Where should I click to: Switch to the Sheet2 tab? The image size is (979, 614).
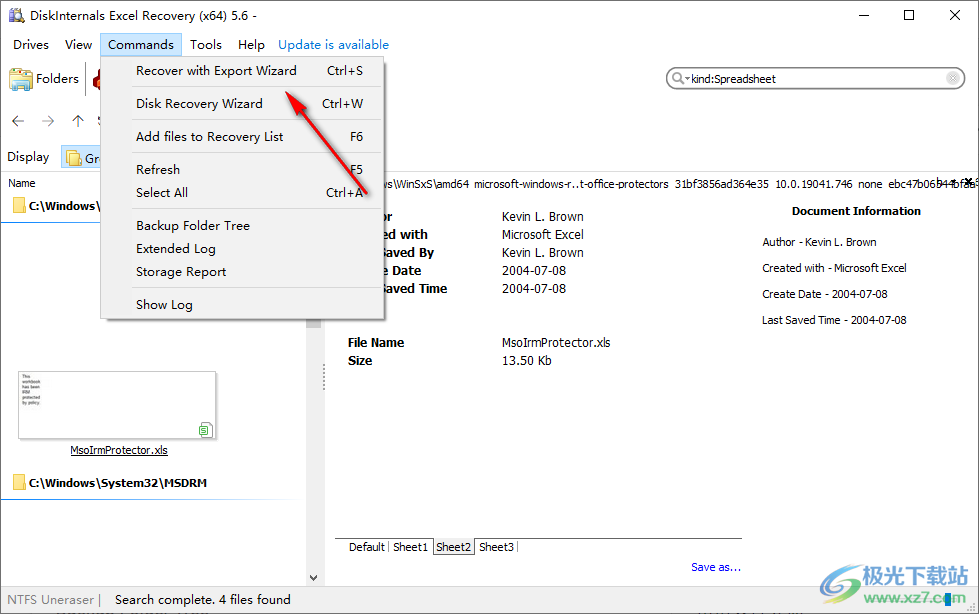(453, 547)
